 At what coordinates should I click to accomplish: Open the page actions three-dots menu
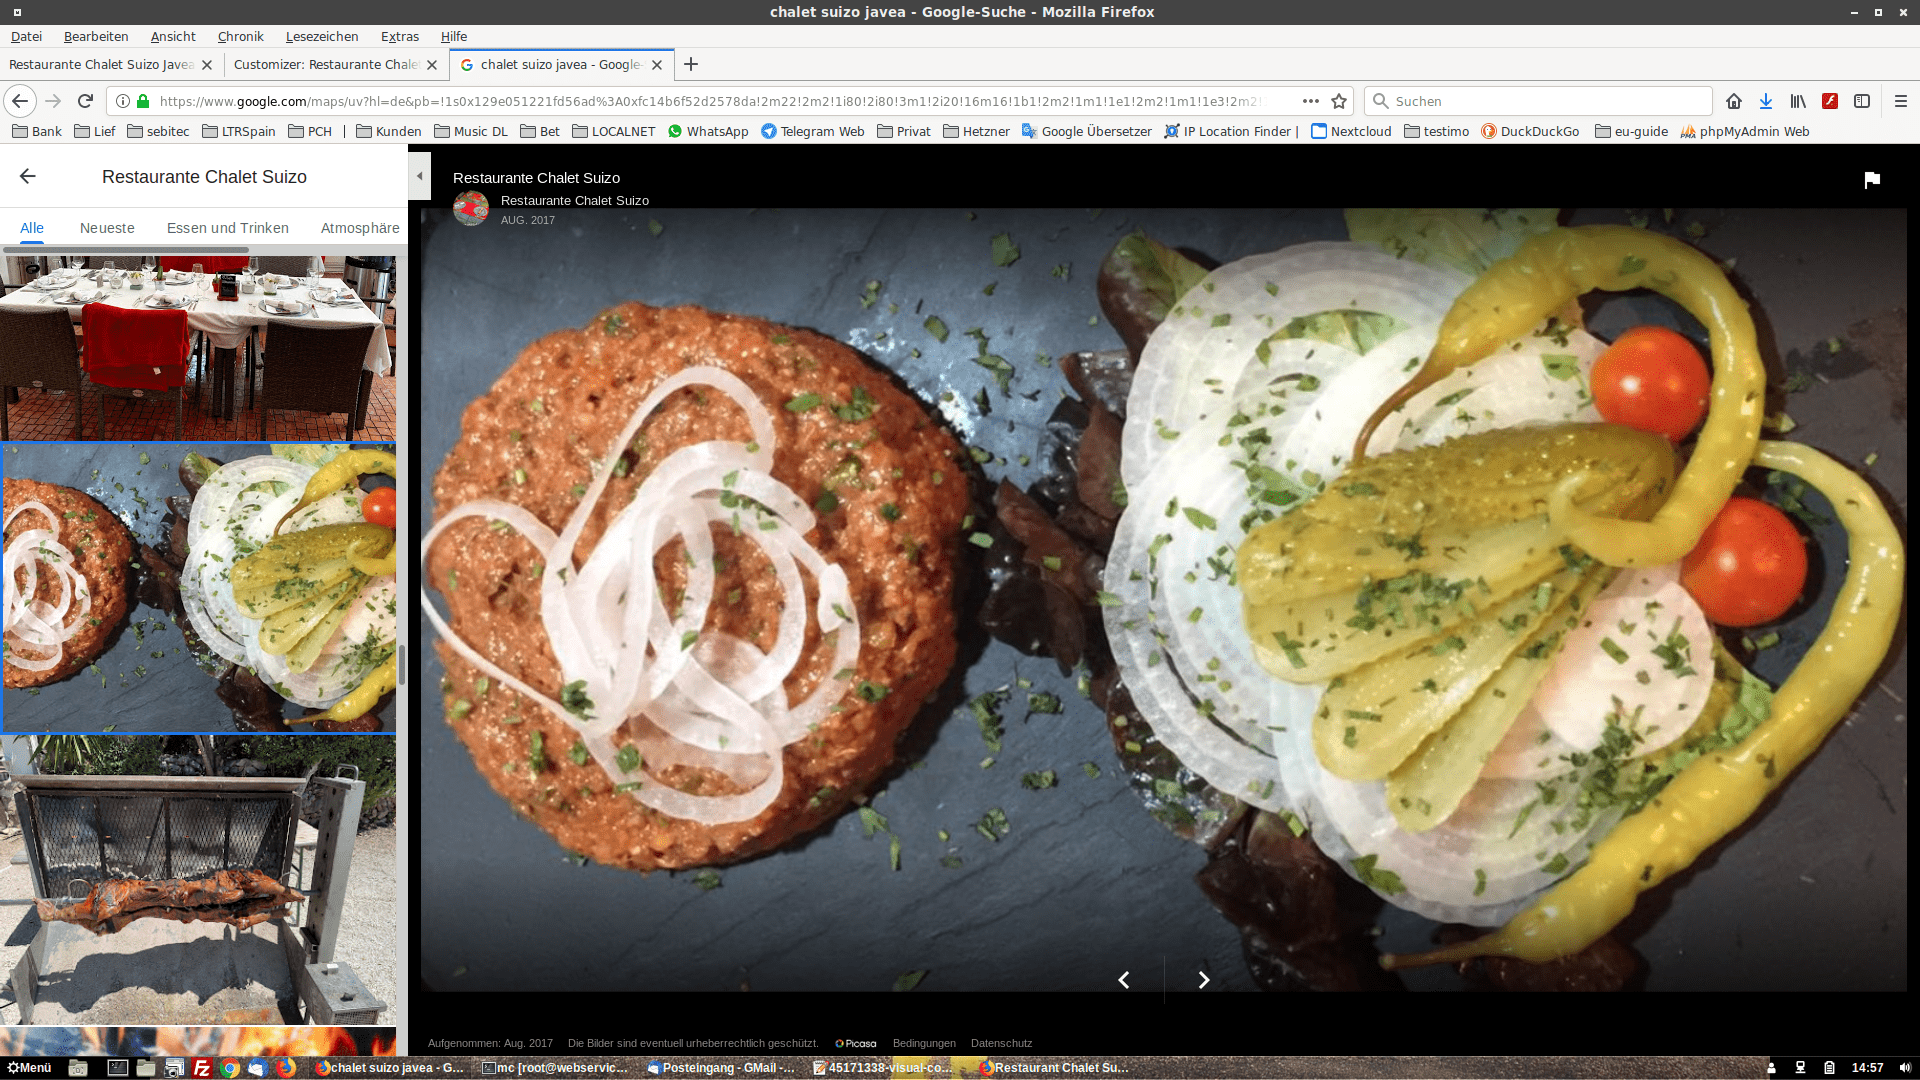pos(1310,101)
